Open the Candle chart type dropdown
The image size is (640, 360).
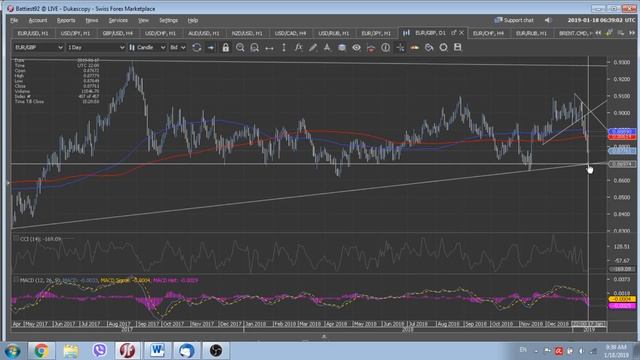[x=147, y=48]
